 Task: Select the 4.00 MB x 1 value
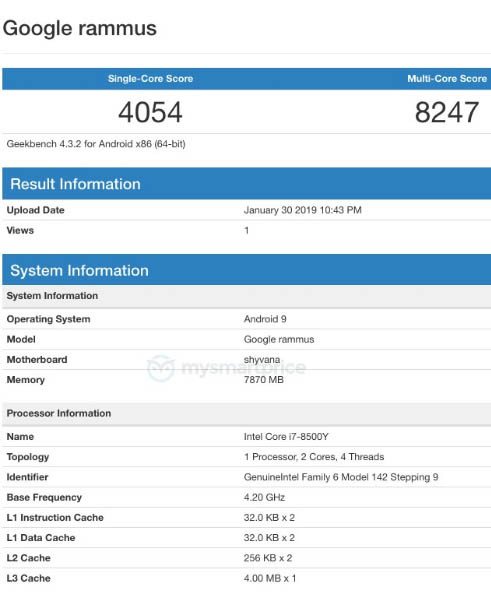270,579
